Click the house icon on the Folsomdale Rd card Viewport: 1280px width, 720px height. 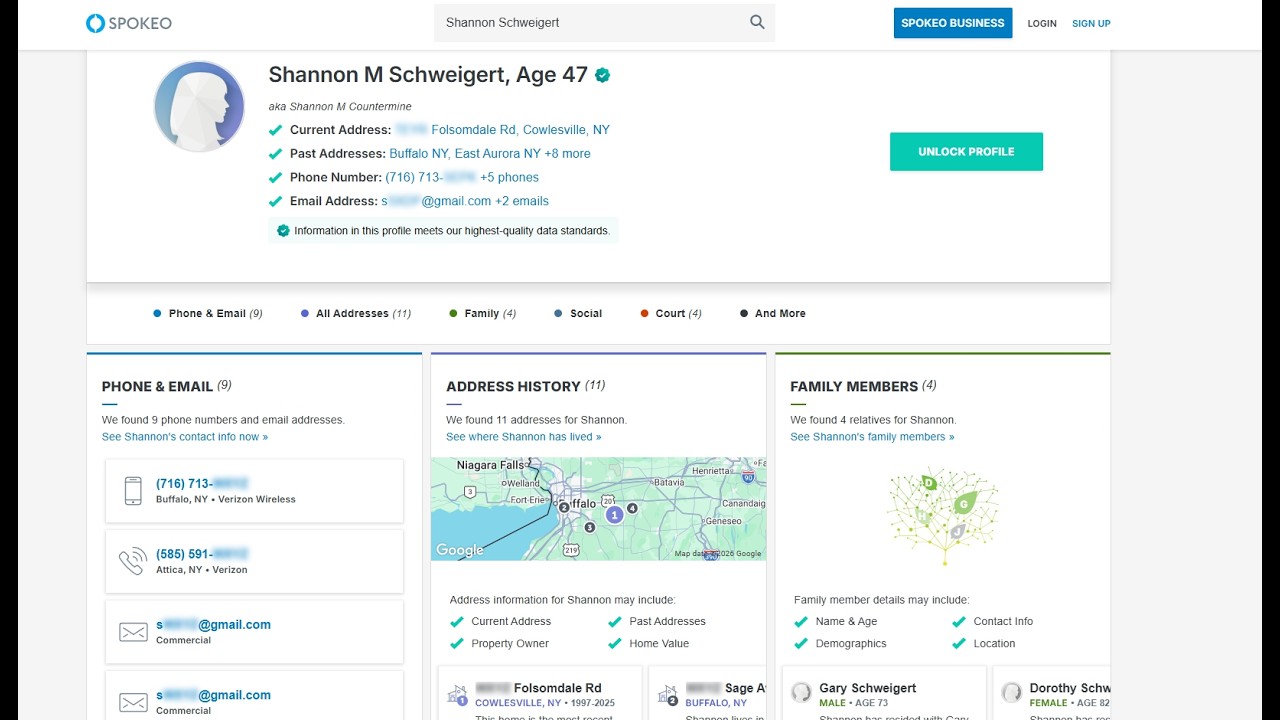[x=458, y=694]
